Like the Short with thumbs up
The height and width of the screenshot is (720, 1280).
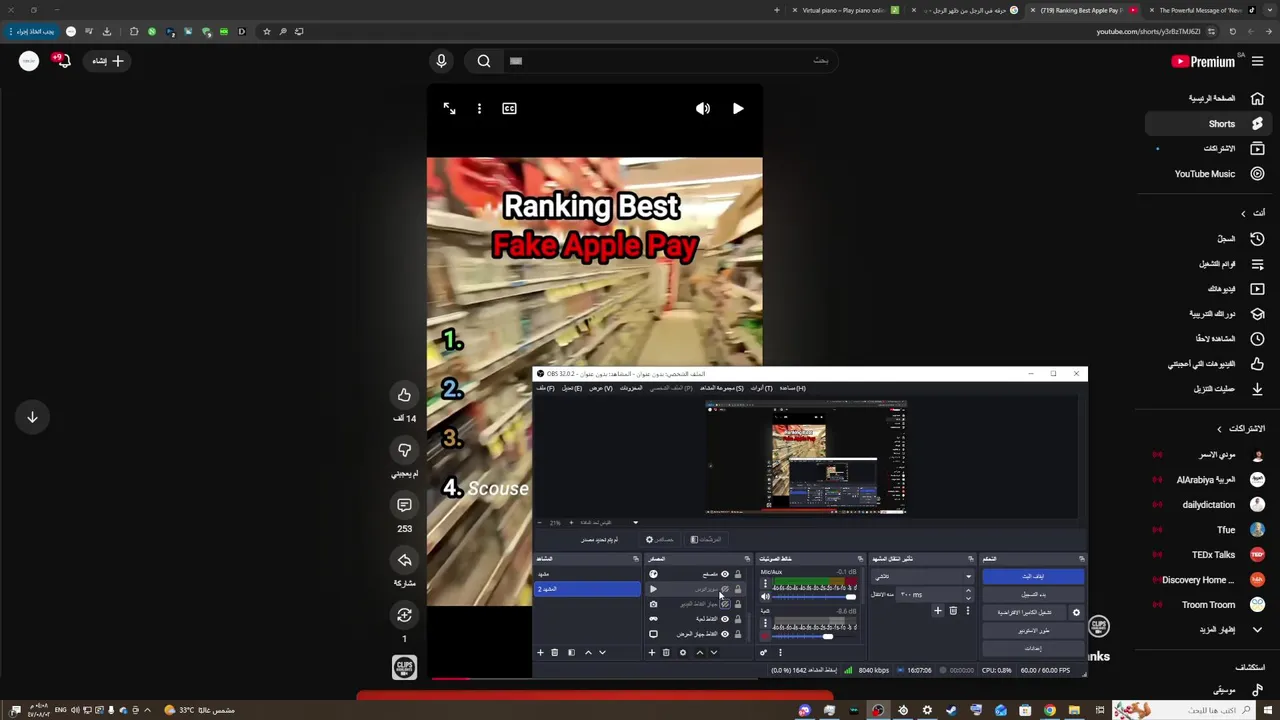click(x=404, y=395)
